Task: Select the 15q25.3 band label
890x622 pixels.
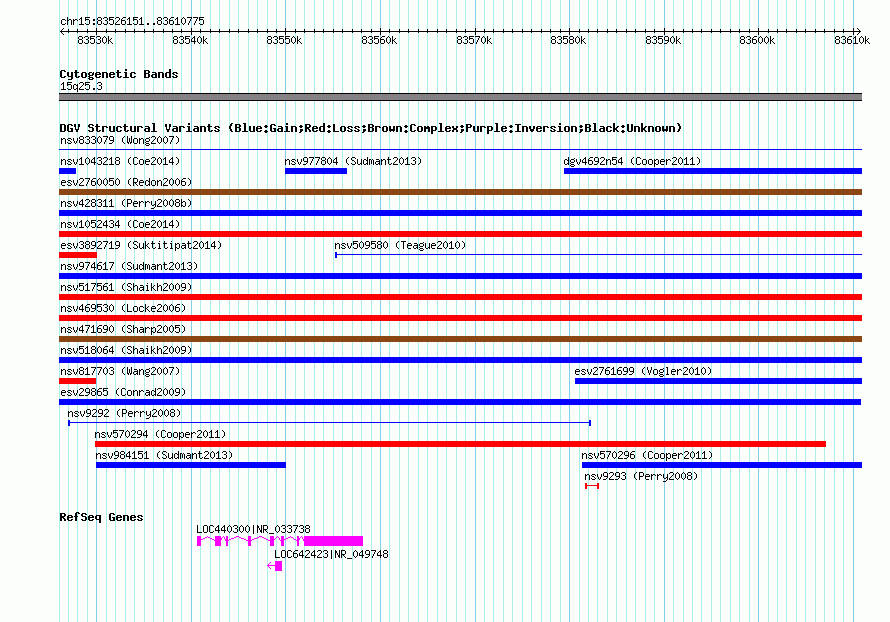Action: click(81, 86)
